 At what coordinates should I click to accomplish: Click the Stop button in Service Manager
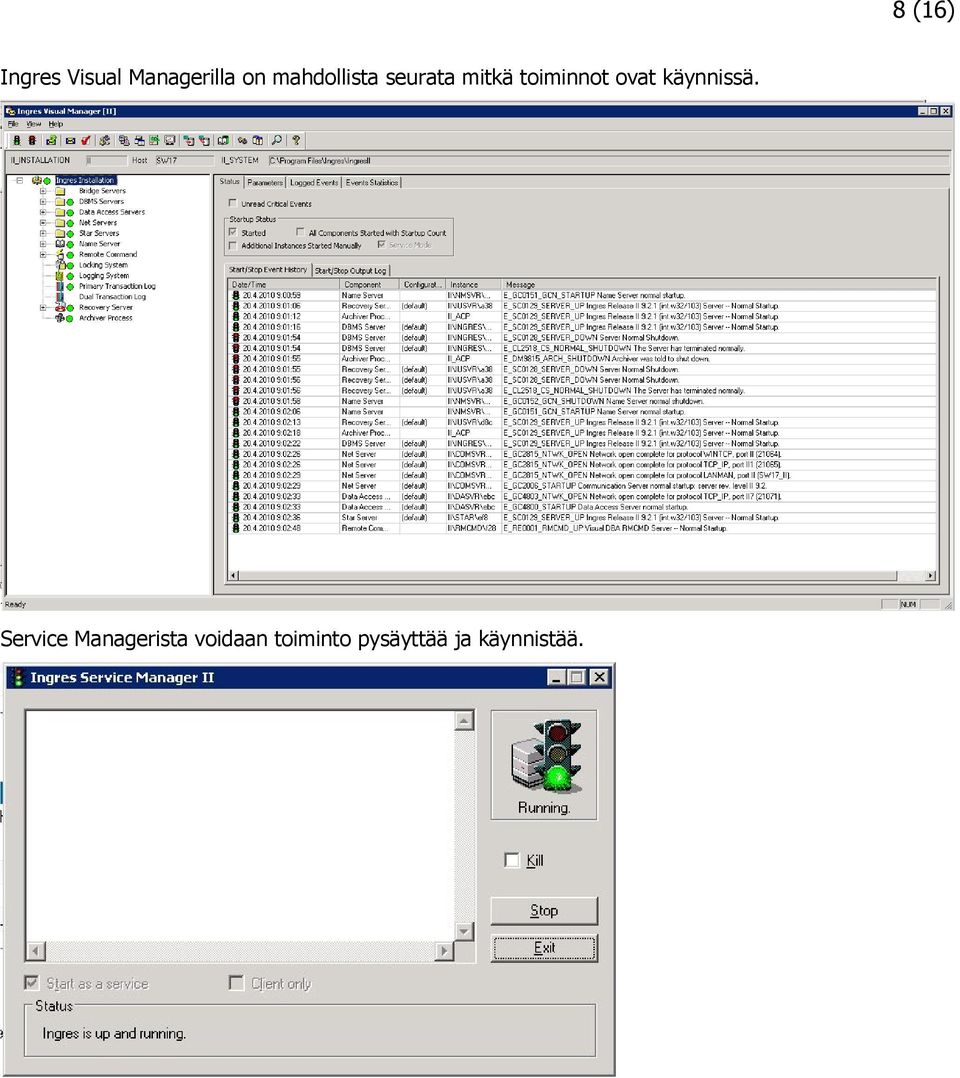pyautogui.click(x=544, y=911)
